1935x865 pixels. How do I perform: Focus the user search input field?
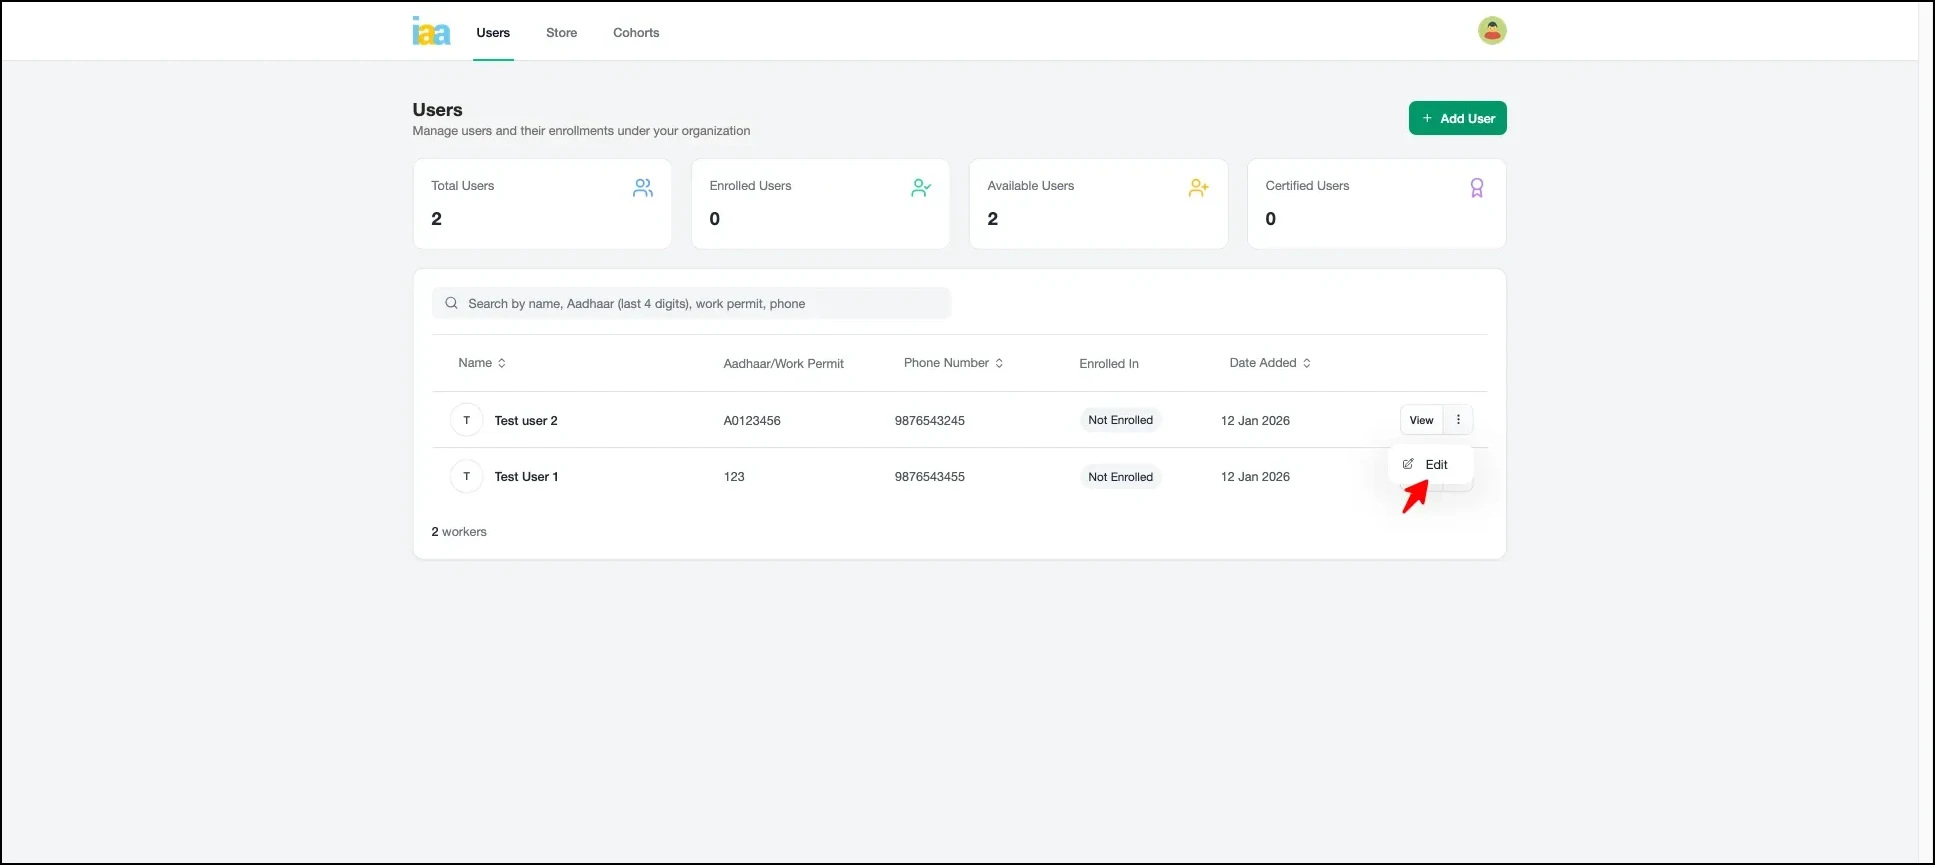pyautogui.click(x=700, y=304)
